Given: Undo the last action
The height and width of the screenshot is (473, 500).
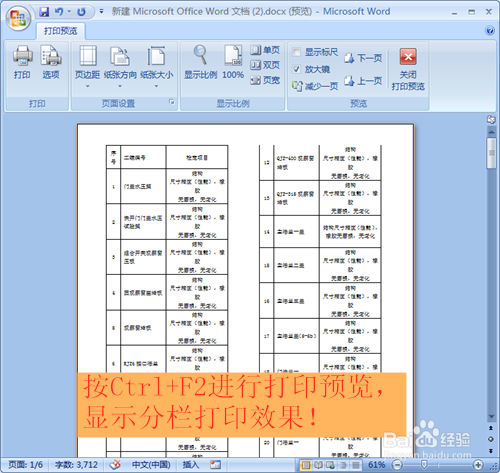Looking at the screenshot, I should click(59, 12).
